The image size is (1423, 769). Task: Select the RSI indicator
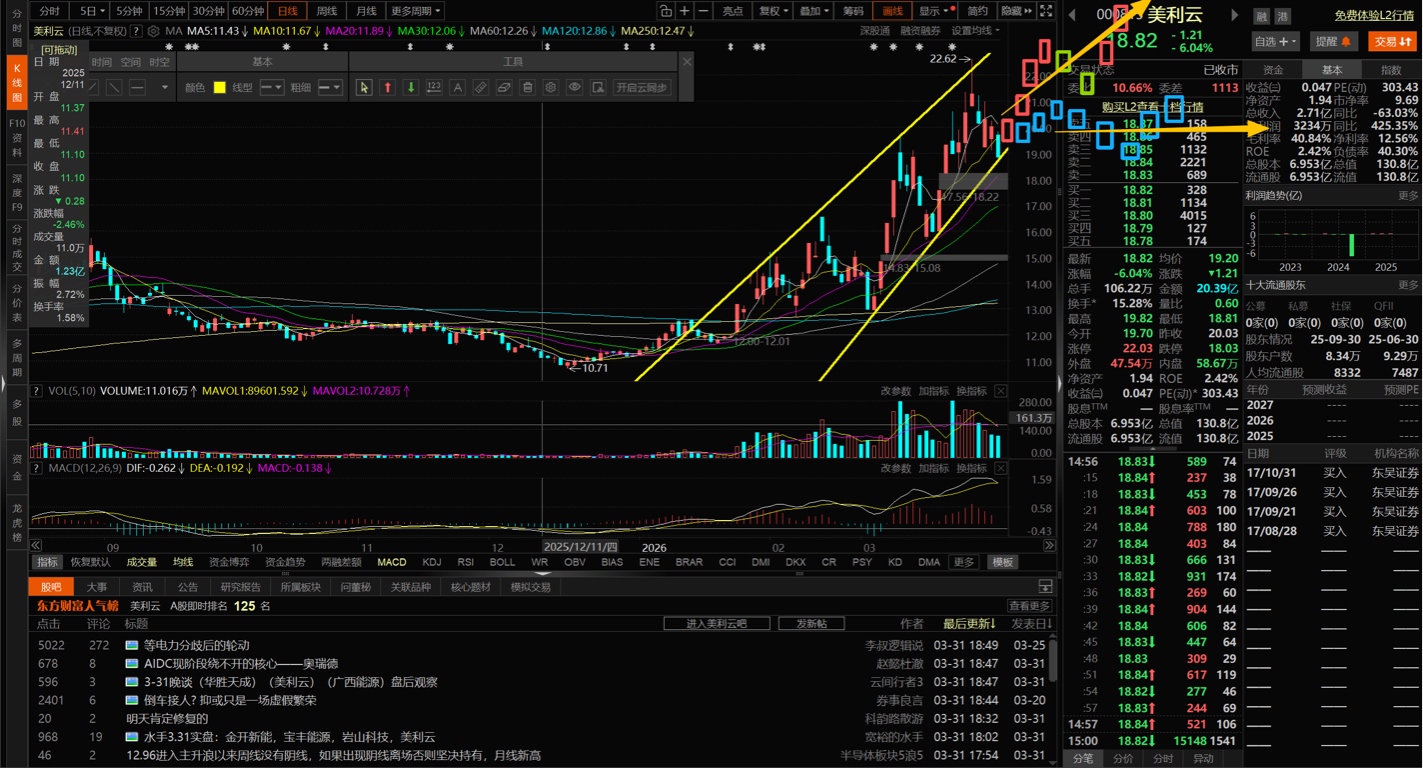click(466, 562)
